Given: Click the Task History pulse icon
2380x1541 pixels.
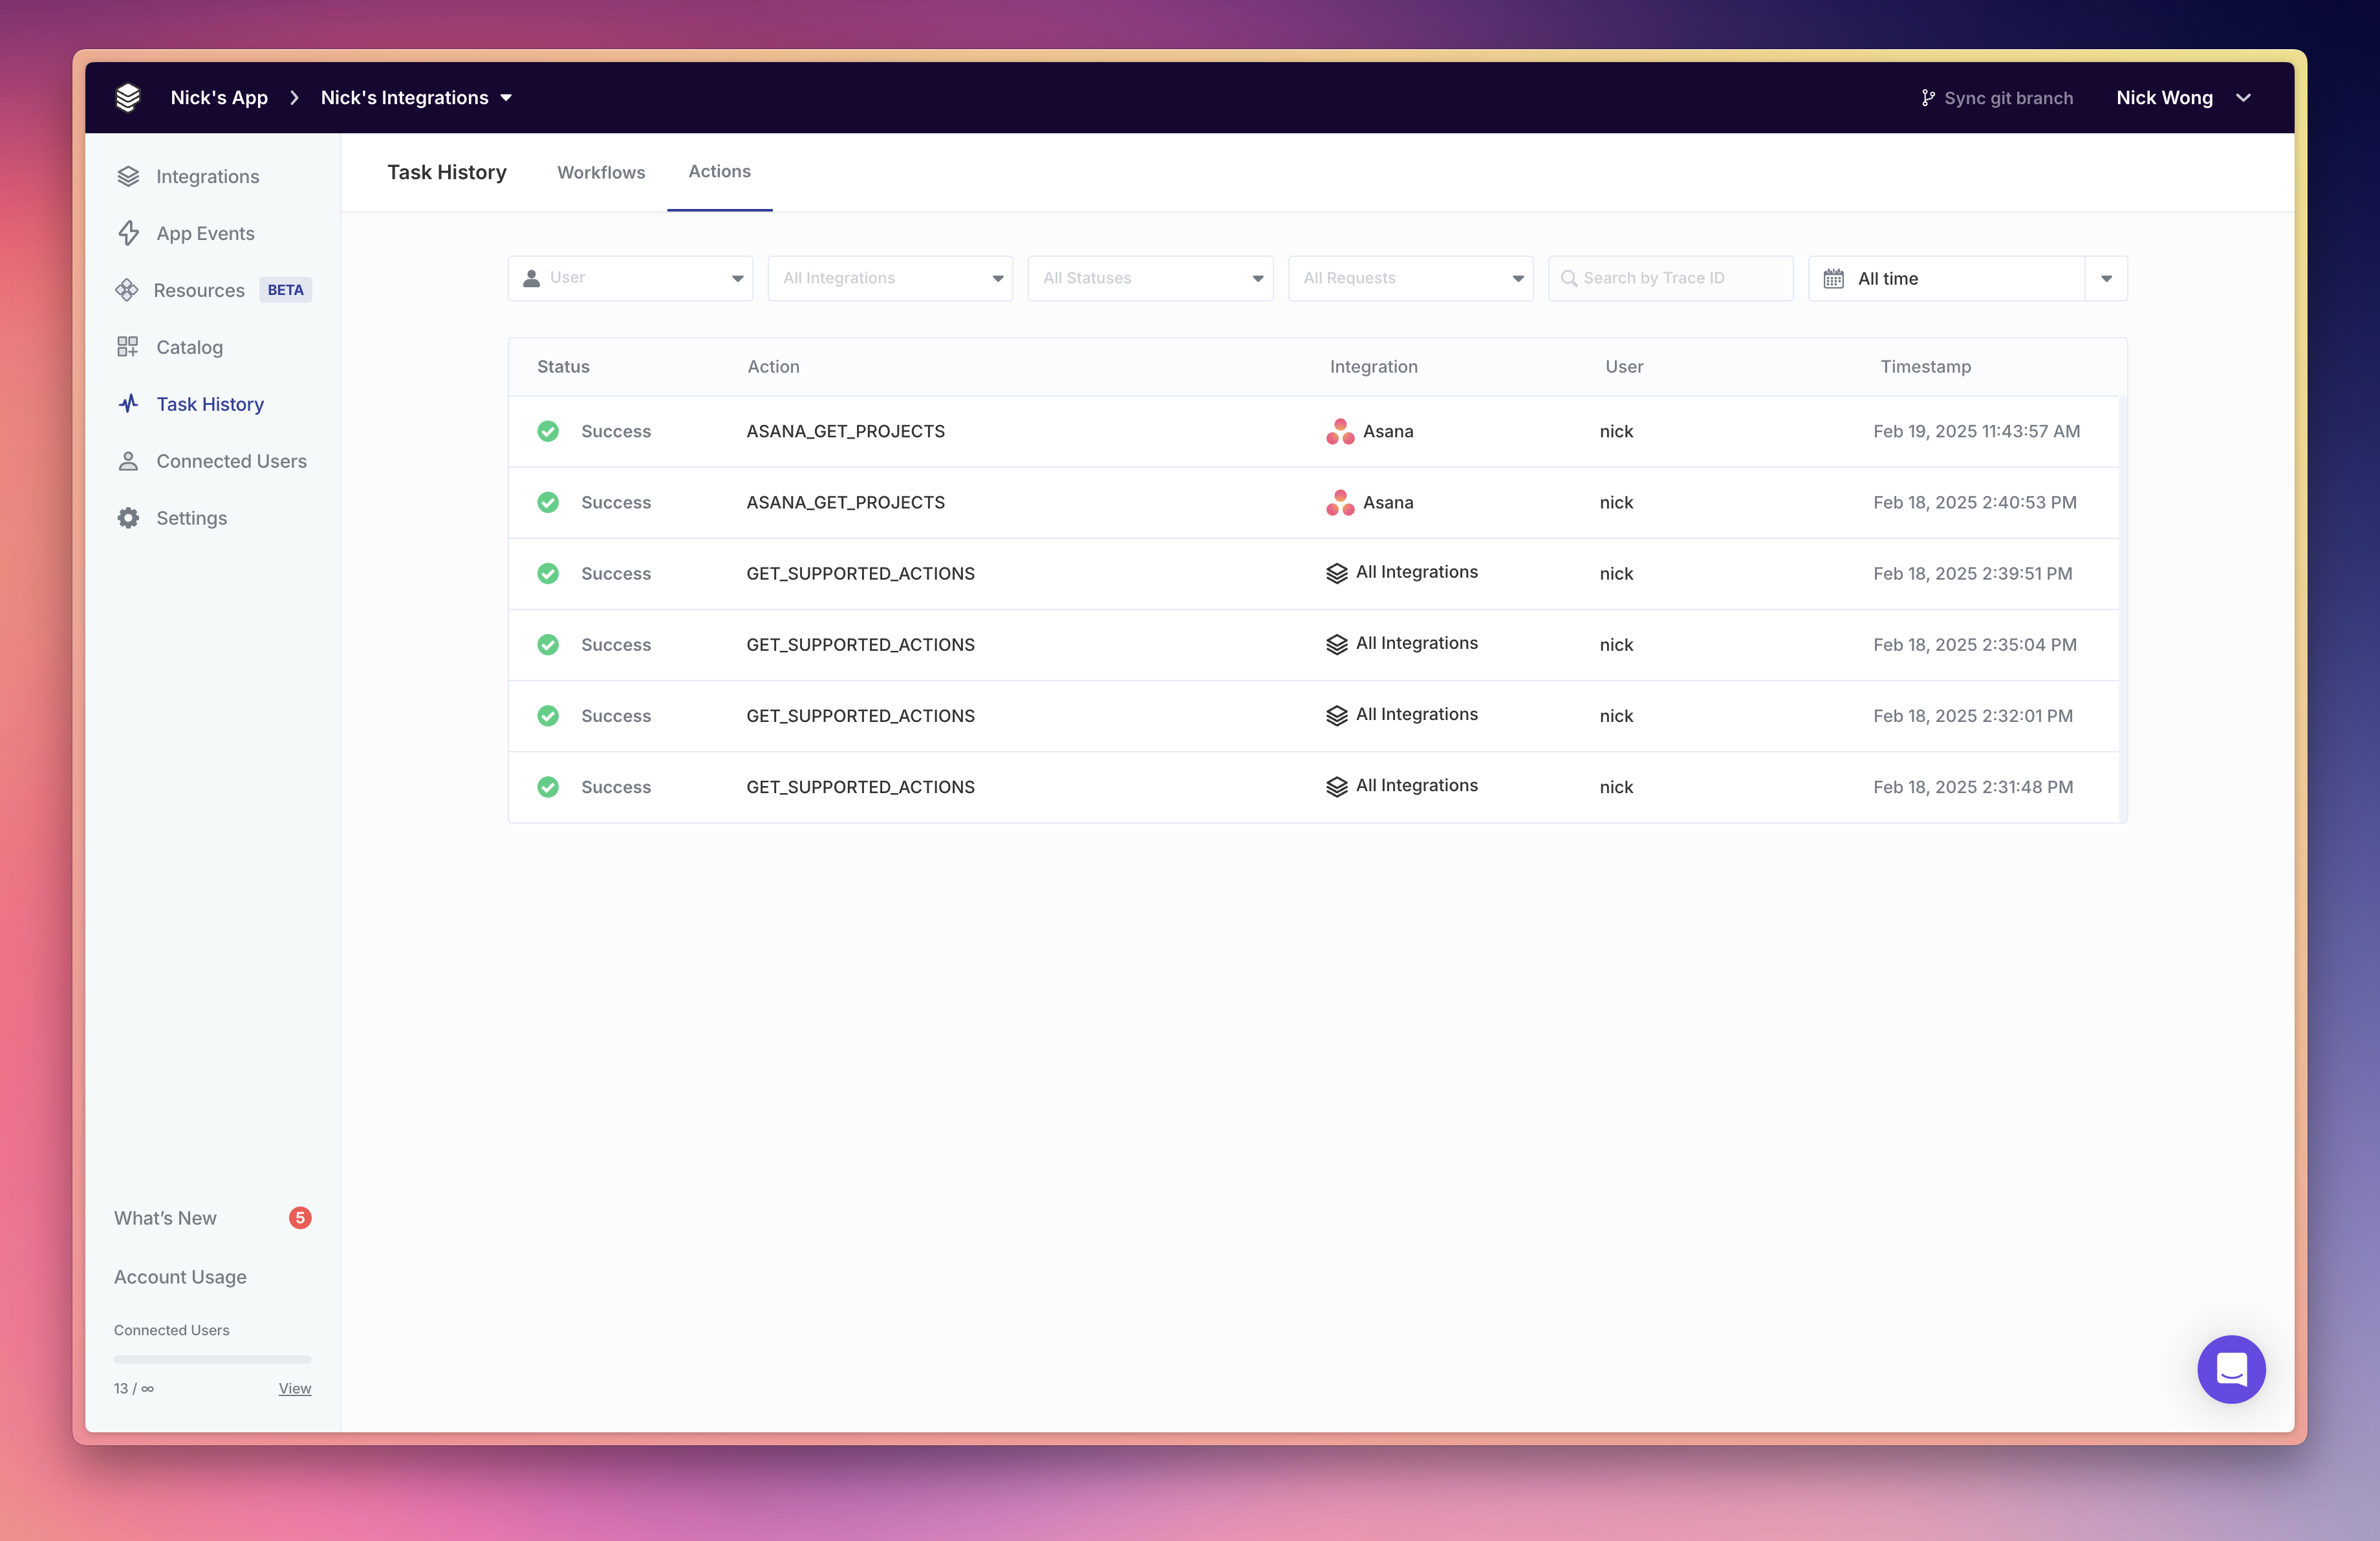Looking at the screenshot, I should (x=128, y=404).
